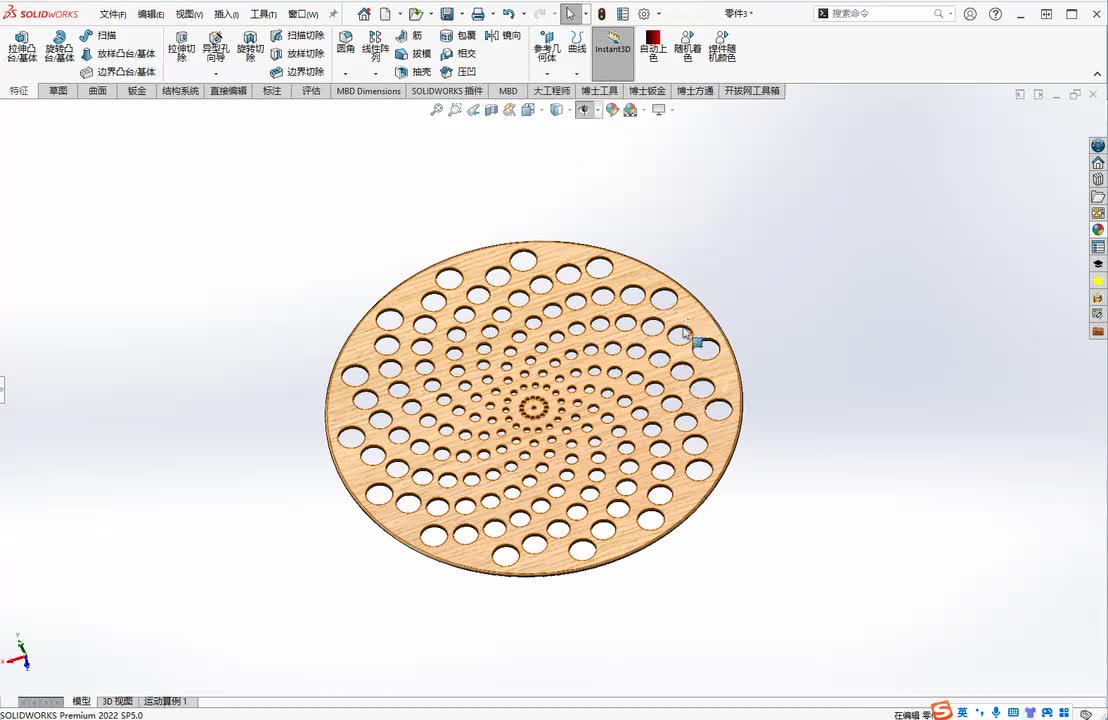Click the Home welcome icon
This screenshot has height=720, width=1108.
tap(364, 14)
